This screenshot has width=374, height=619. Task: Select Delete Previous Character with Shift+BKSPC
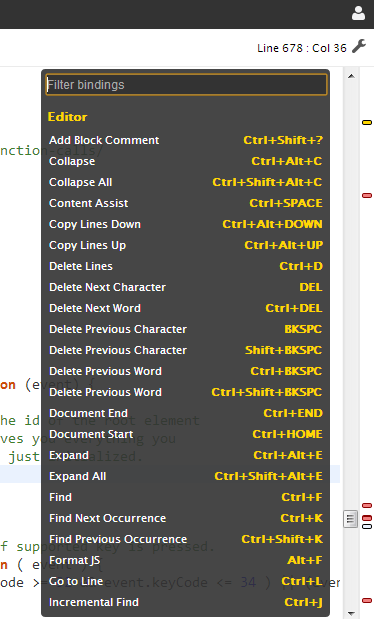pos(186,350)
